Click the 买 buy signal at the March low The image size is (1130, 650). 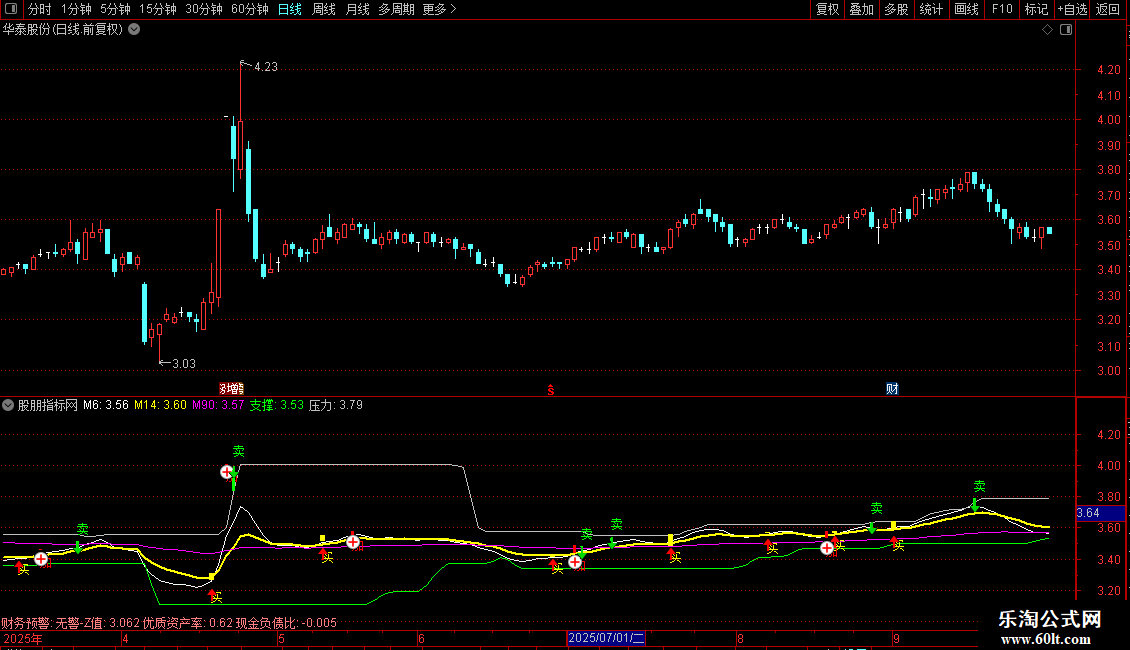click(x=216, y=597)
